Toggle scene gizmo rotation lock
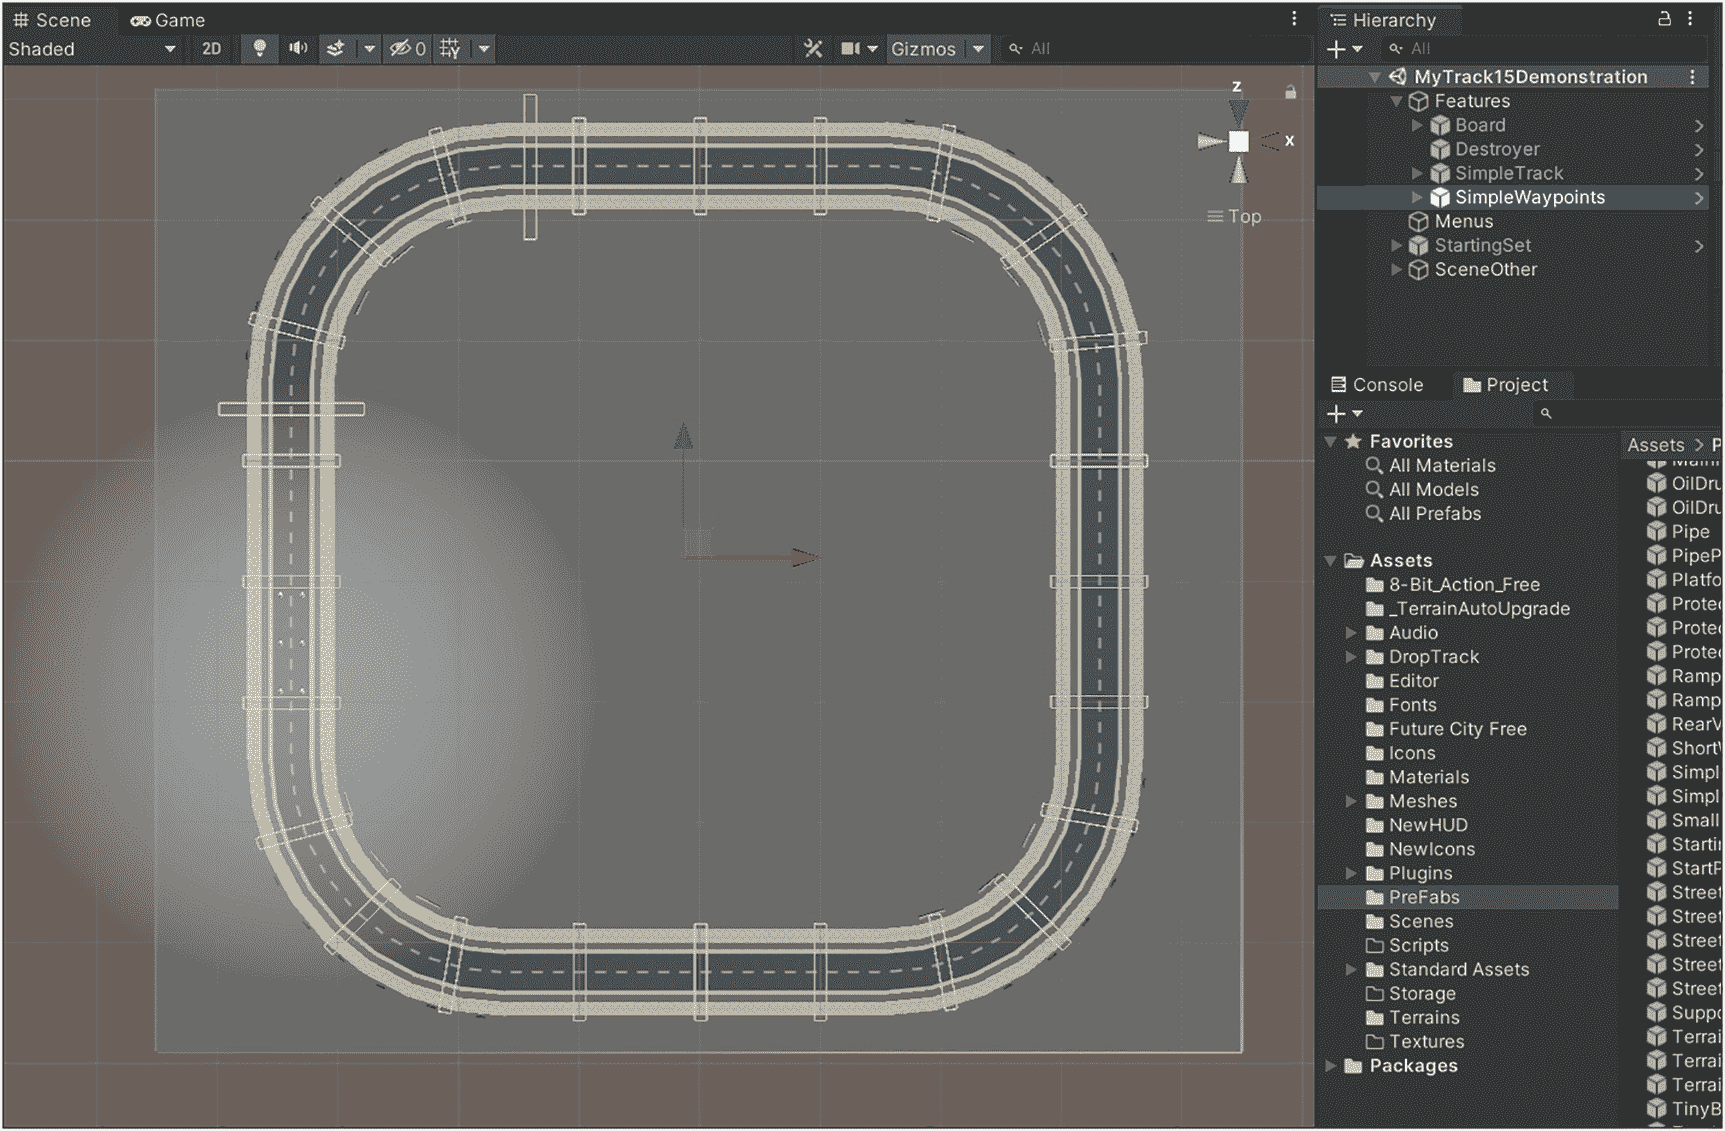 pos(1290,92)
